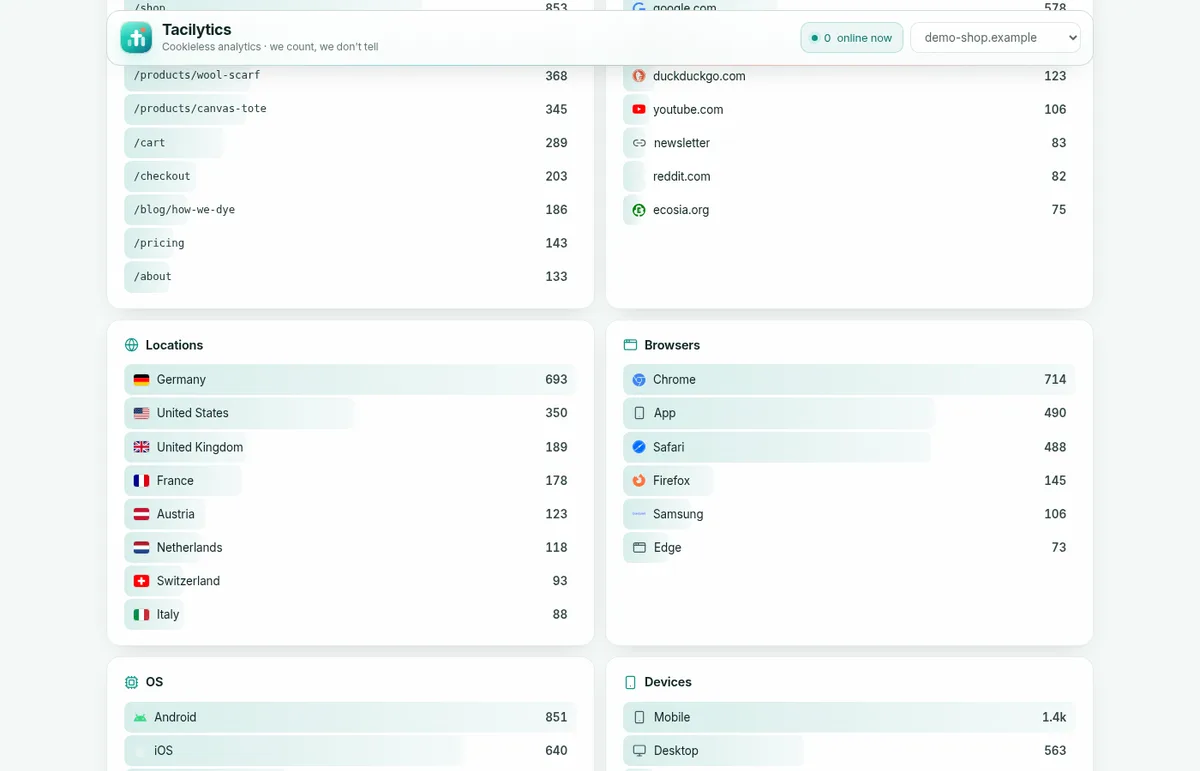The image size is (1200, 771).
Task: Click the Tacilytics title text
Action: click(x=197, y=30)
